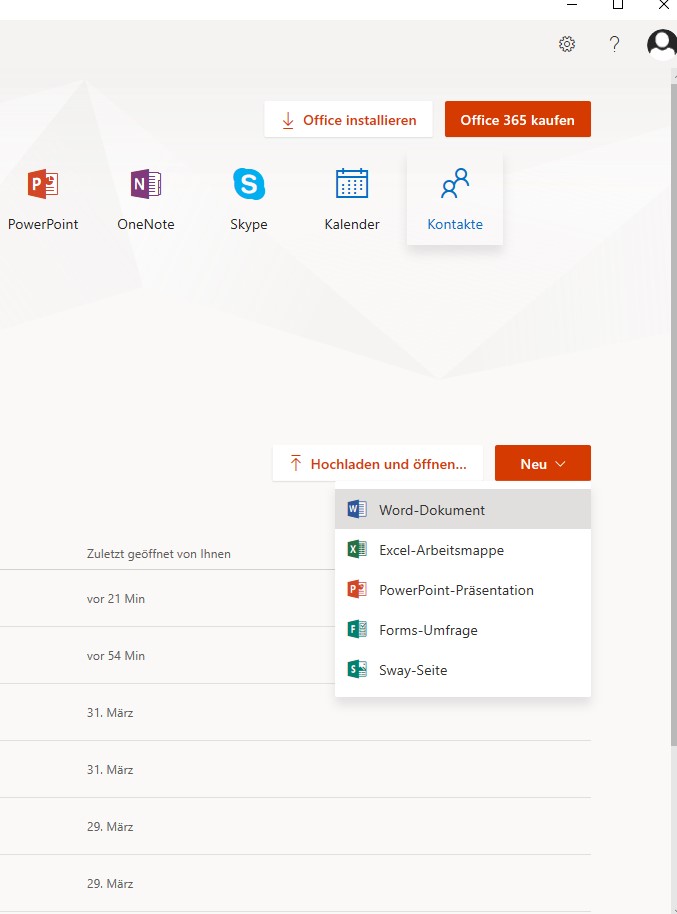Minimize the browser window

572,5
